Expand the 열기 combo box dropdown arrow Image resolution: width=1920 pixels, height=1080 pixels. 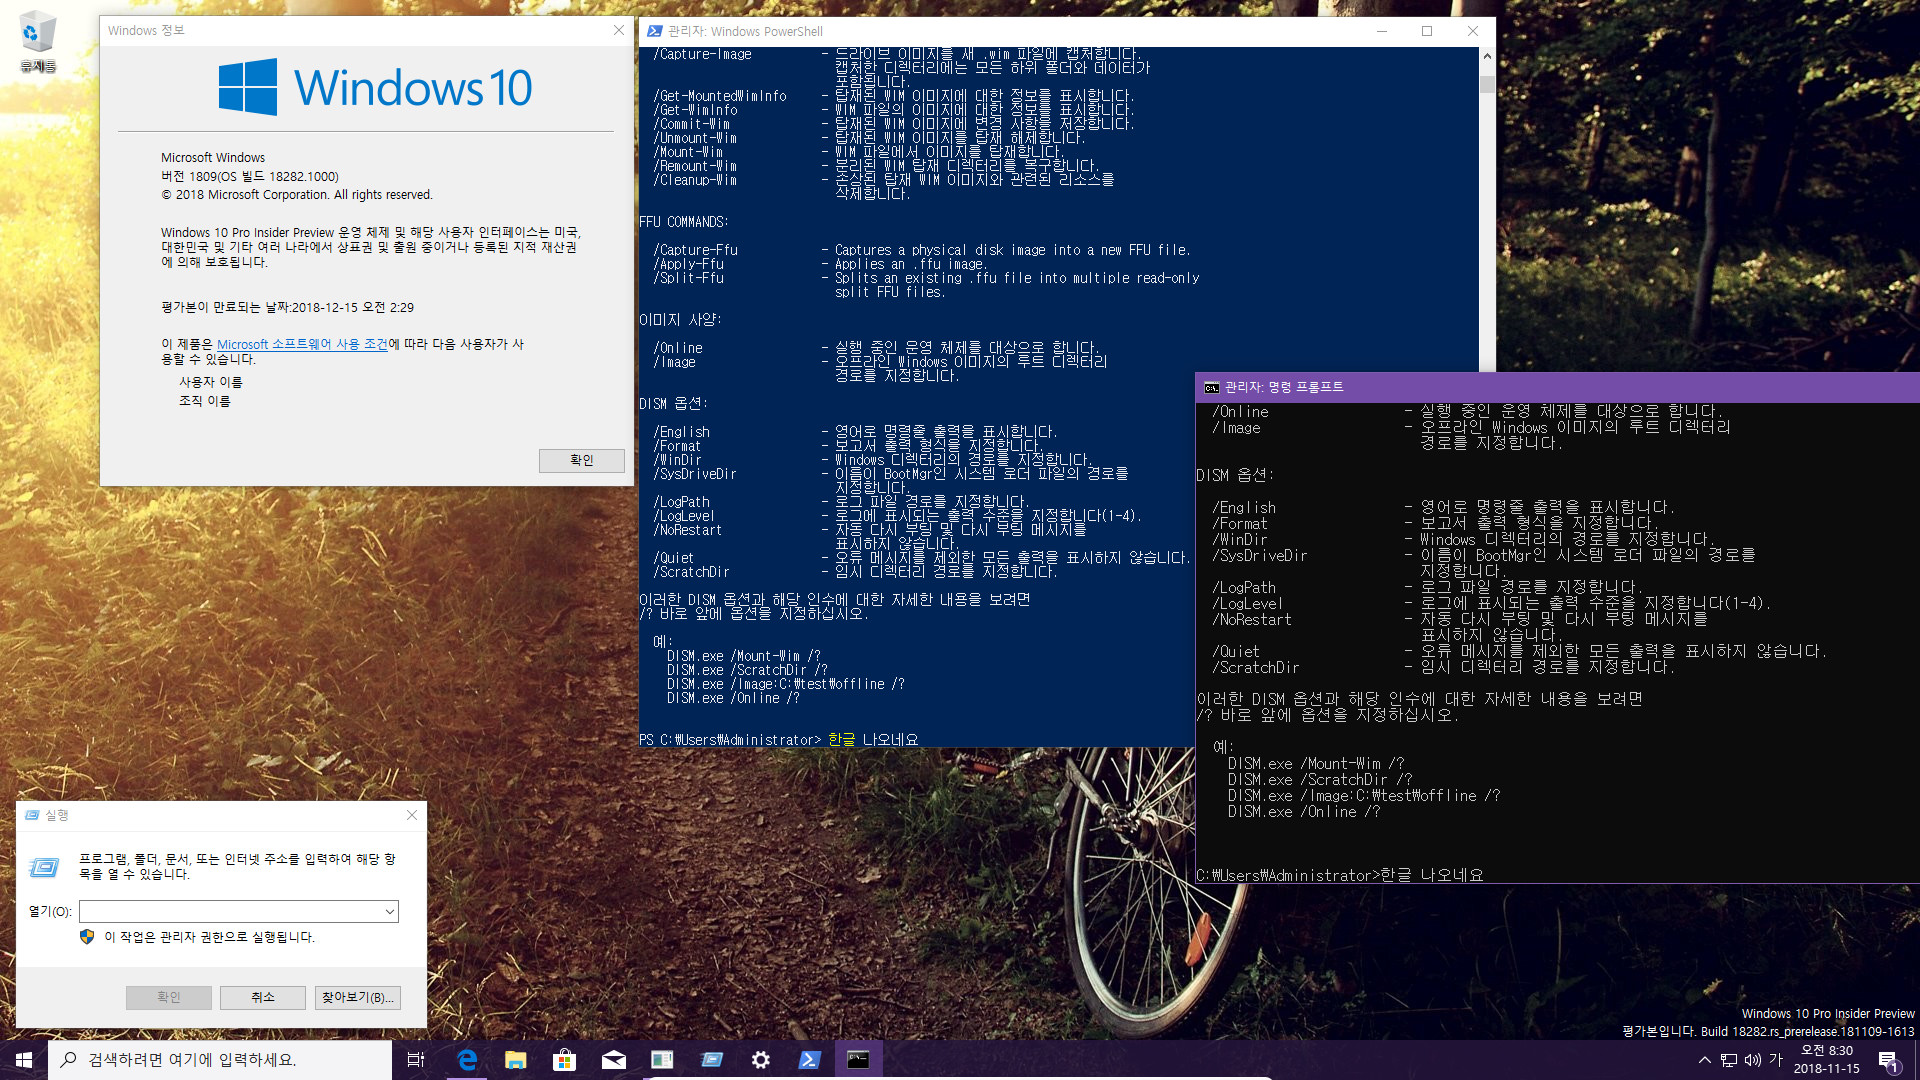click(390, 911)
